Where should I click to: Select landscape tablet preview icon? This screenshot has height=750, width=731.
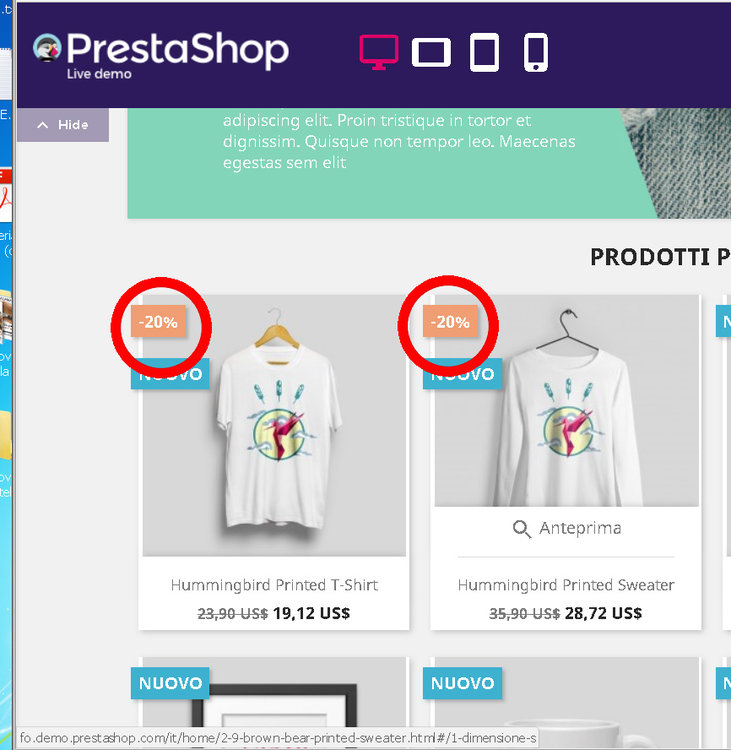(x=431, y=52)
